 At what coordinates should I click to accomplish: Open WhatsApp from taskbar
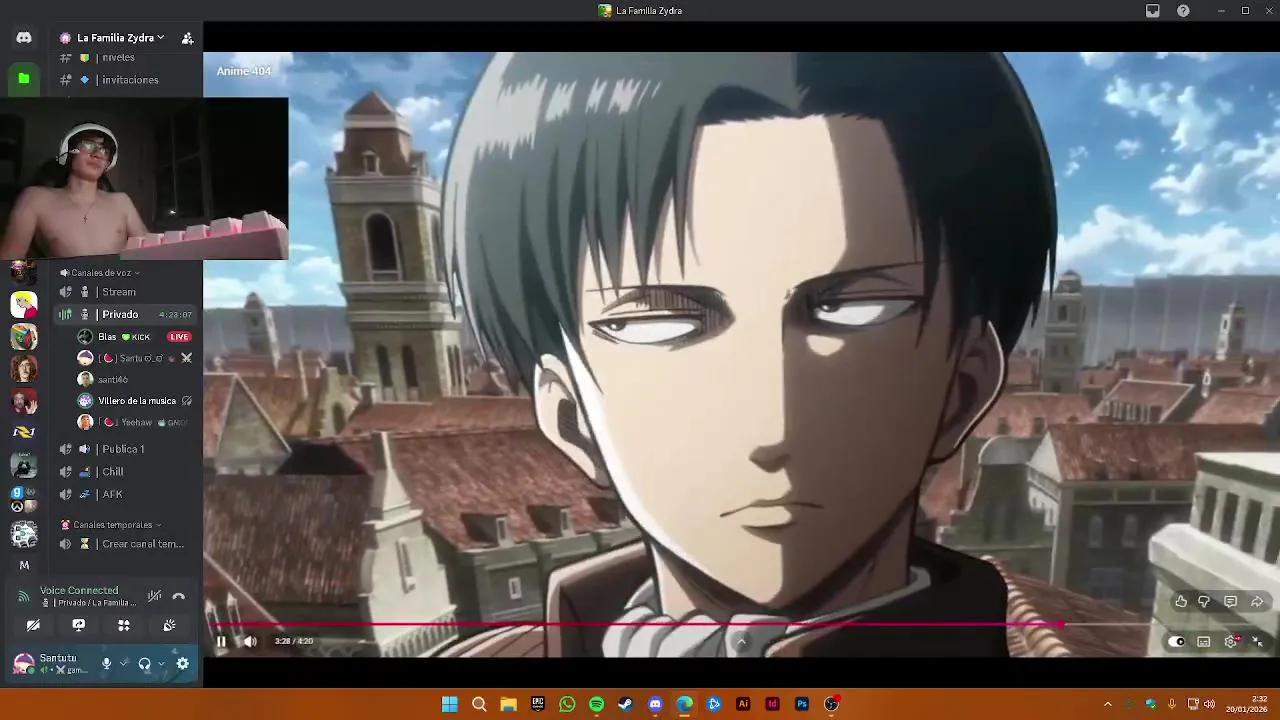tap(567, 704)
